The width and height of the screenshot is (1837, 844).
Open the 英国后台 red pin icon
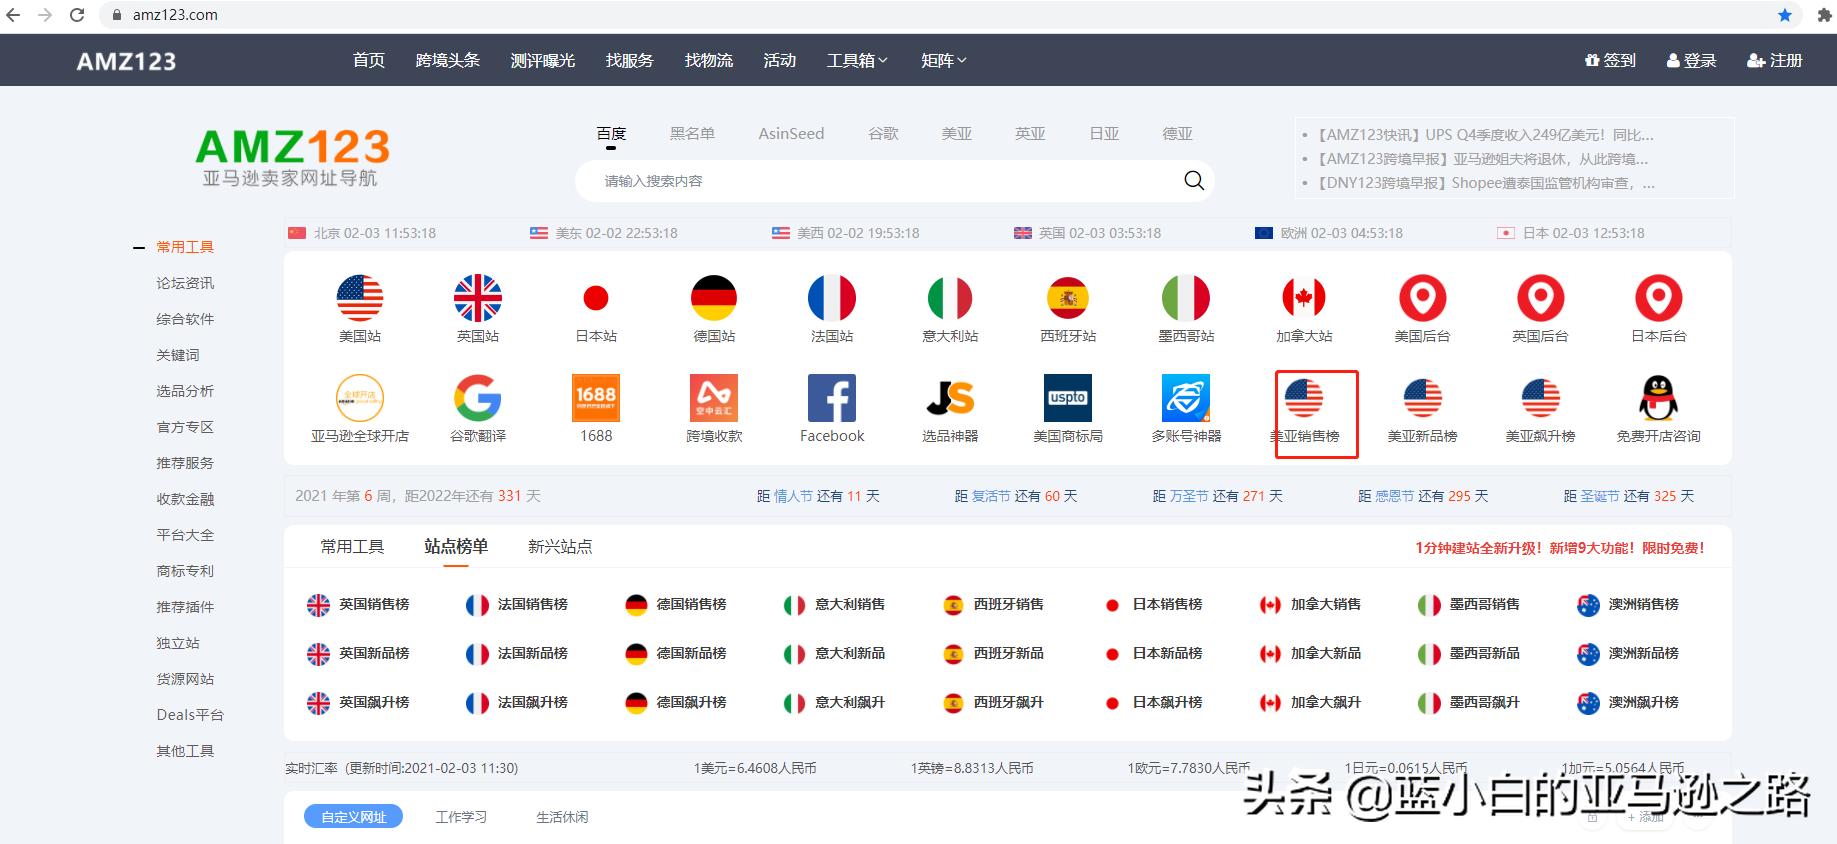click(1540, 297)
